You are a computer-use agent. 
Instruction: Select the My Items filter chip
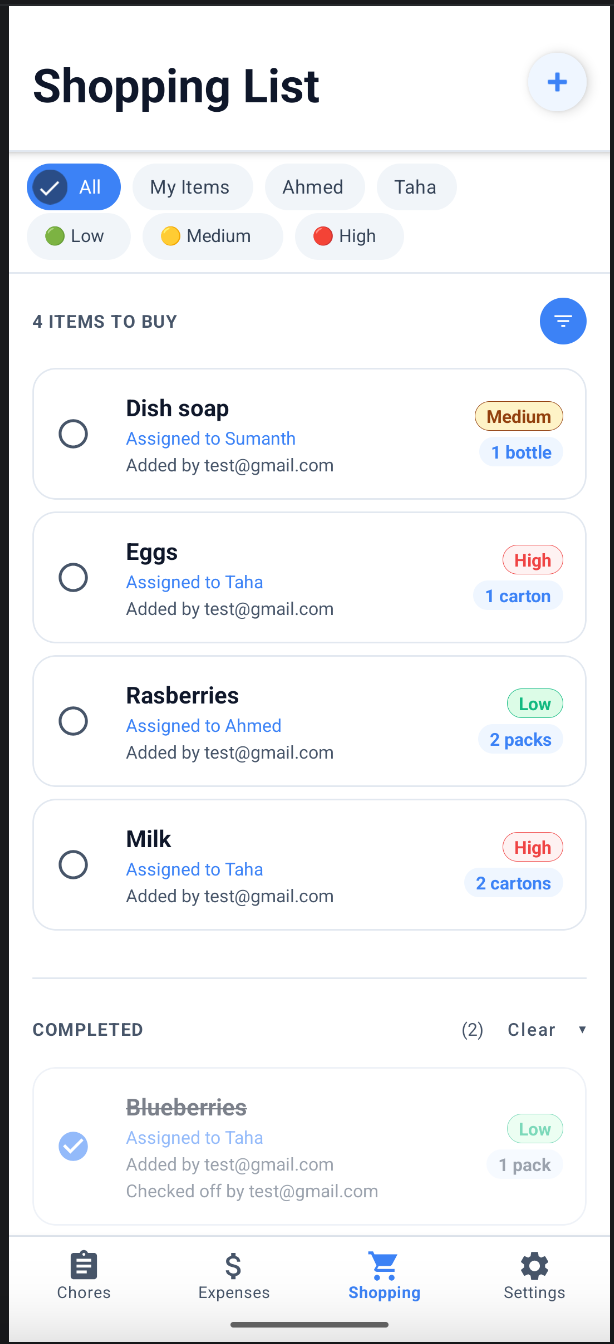coord(191,187)
